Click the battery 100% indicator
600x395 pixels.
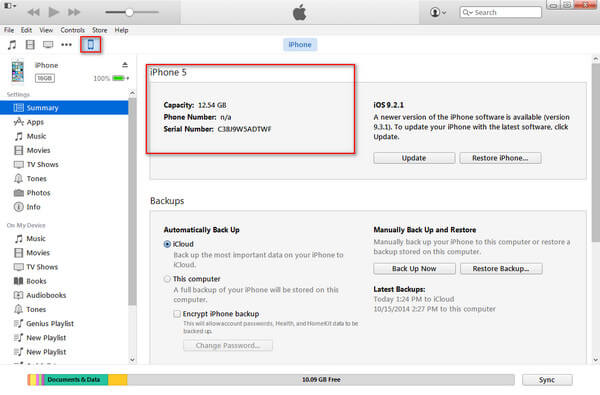[x=111, y=78]
